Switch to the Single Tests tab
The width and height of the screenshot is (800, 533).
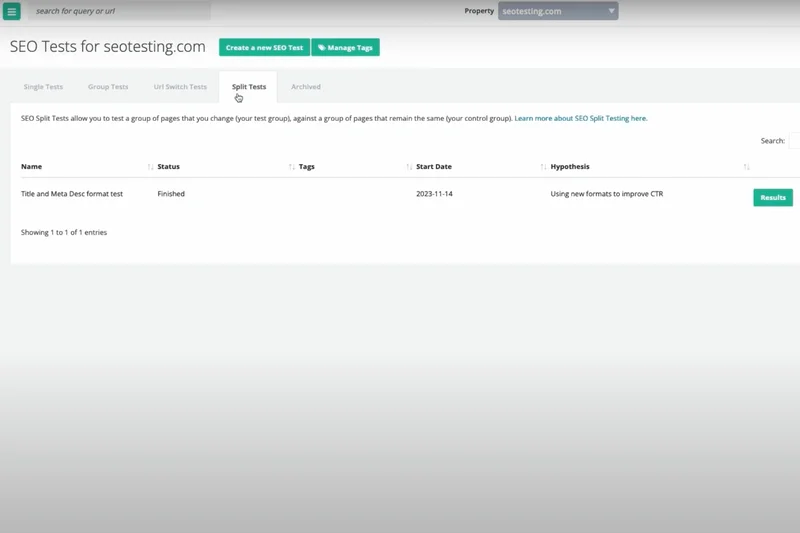click(x=43, y=87)
